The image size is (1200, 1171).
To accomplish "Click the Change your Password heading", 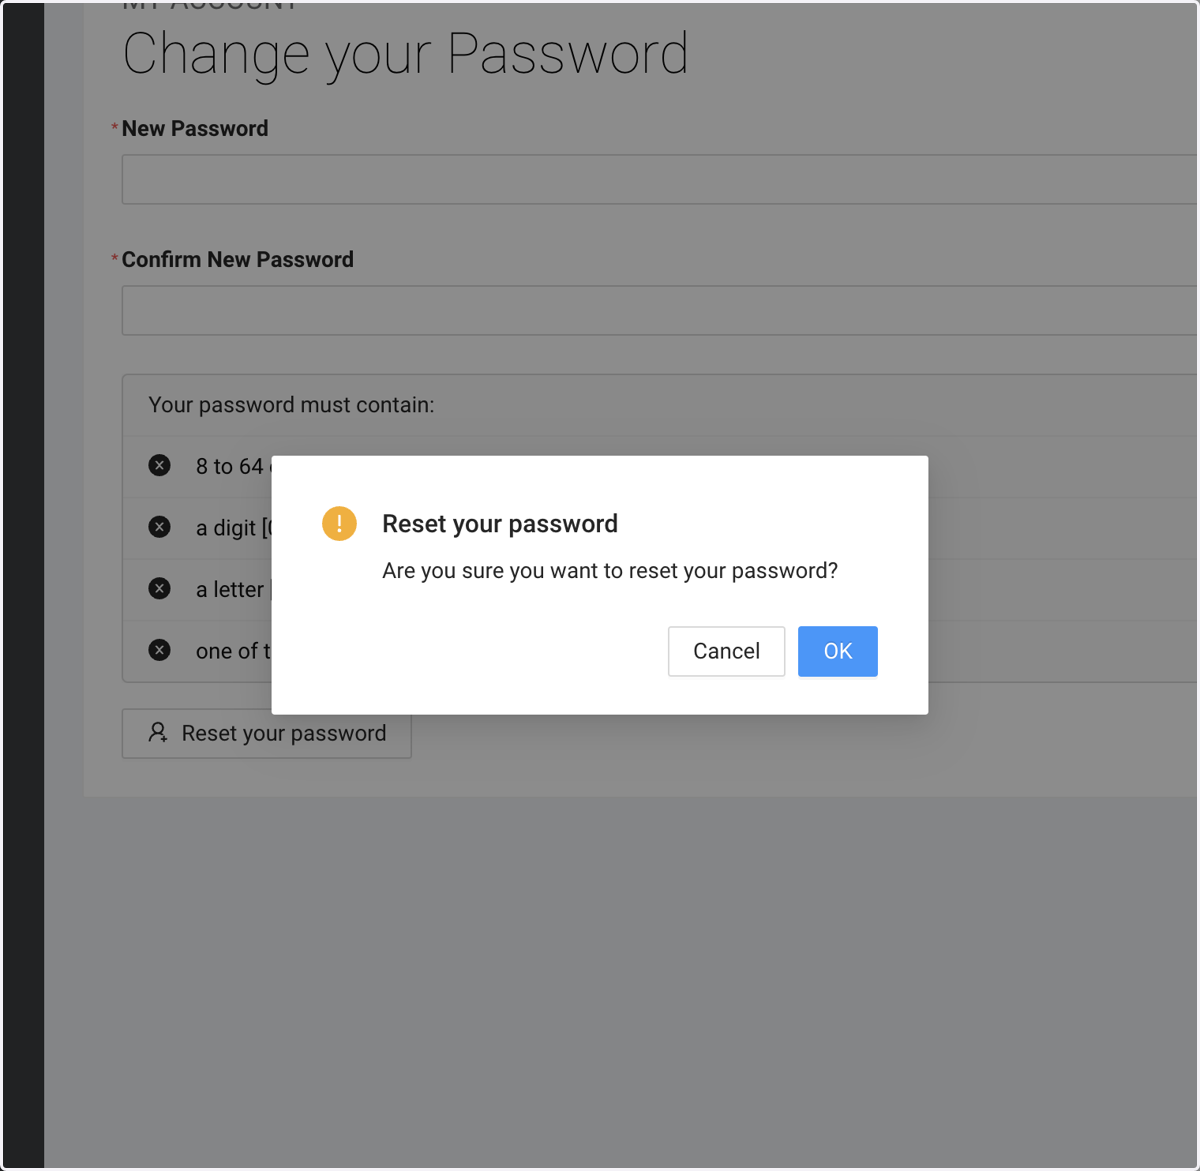I will tap(405, 54).
